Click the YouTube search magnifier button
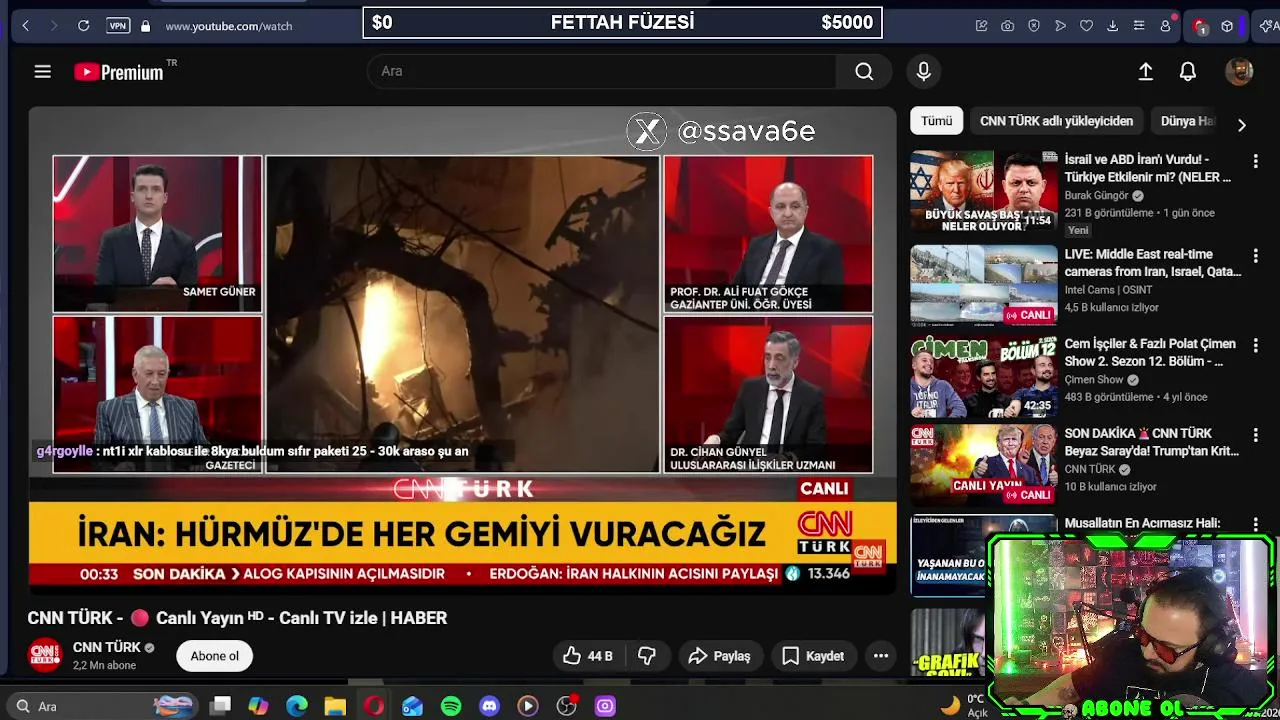Image resolution: width=1280 pixels, height=720 pixels. click(x=864, y=71)
